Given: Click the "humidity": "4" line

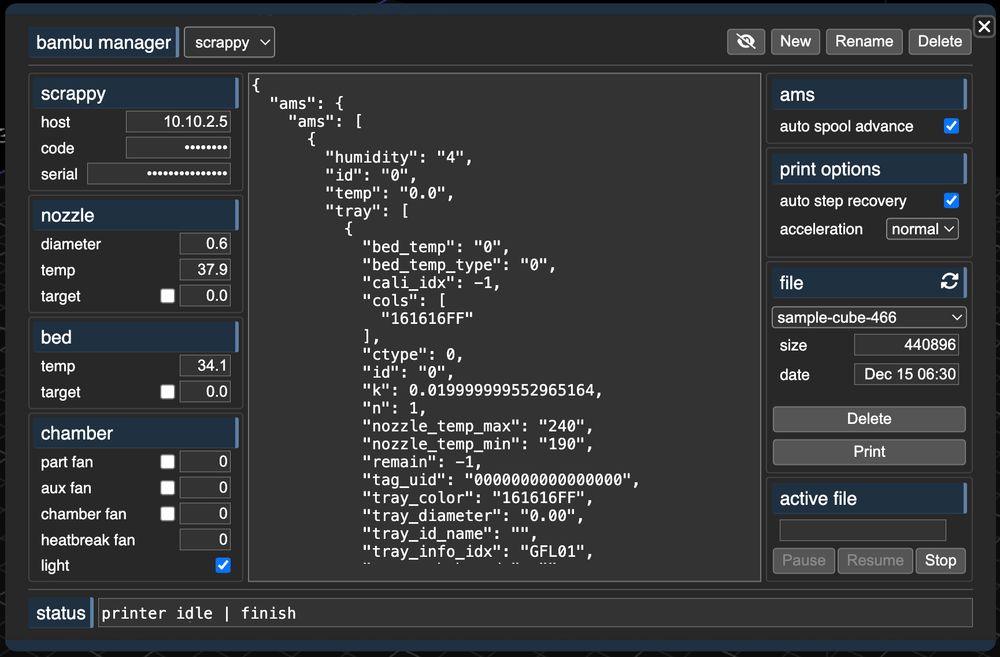Looking at the screenshot, I should coord(399,158).
